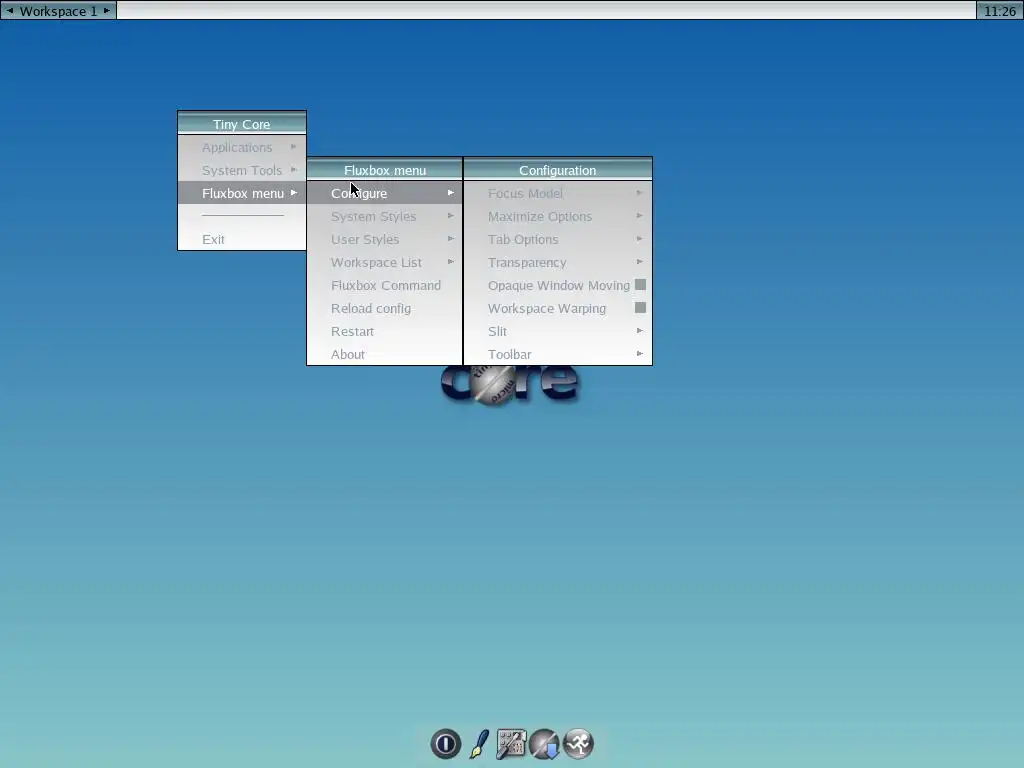
Task: Expand the Toolbar submenu arrow
Action: pyautogui.click(x=639, y=354)
